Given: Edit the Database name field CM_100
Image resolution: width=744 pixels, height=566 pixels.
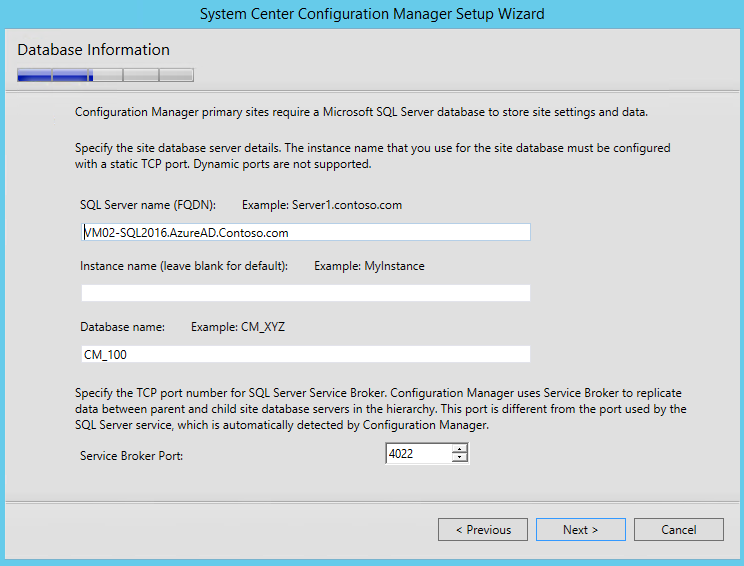Looking at the screenshot, I should pyautogui.click(x=306, y=354).
